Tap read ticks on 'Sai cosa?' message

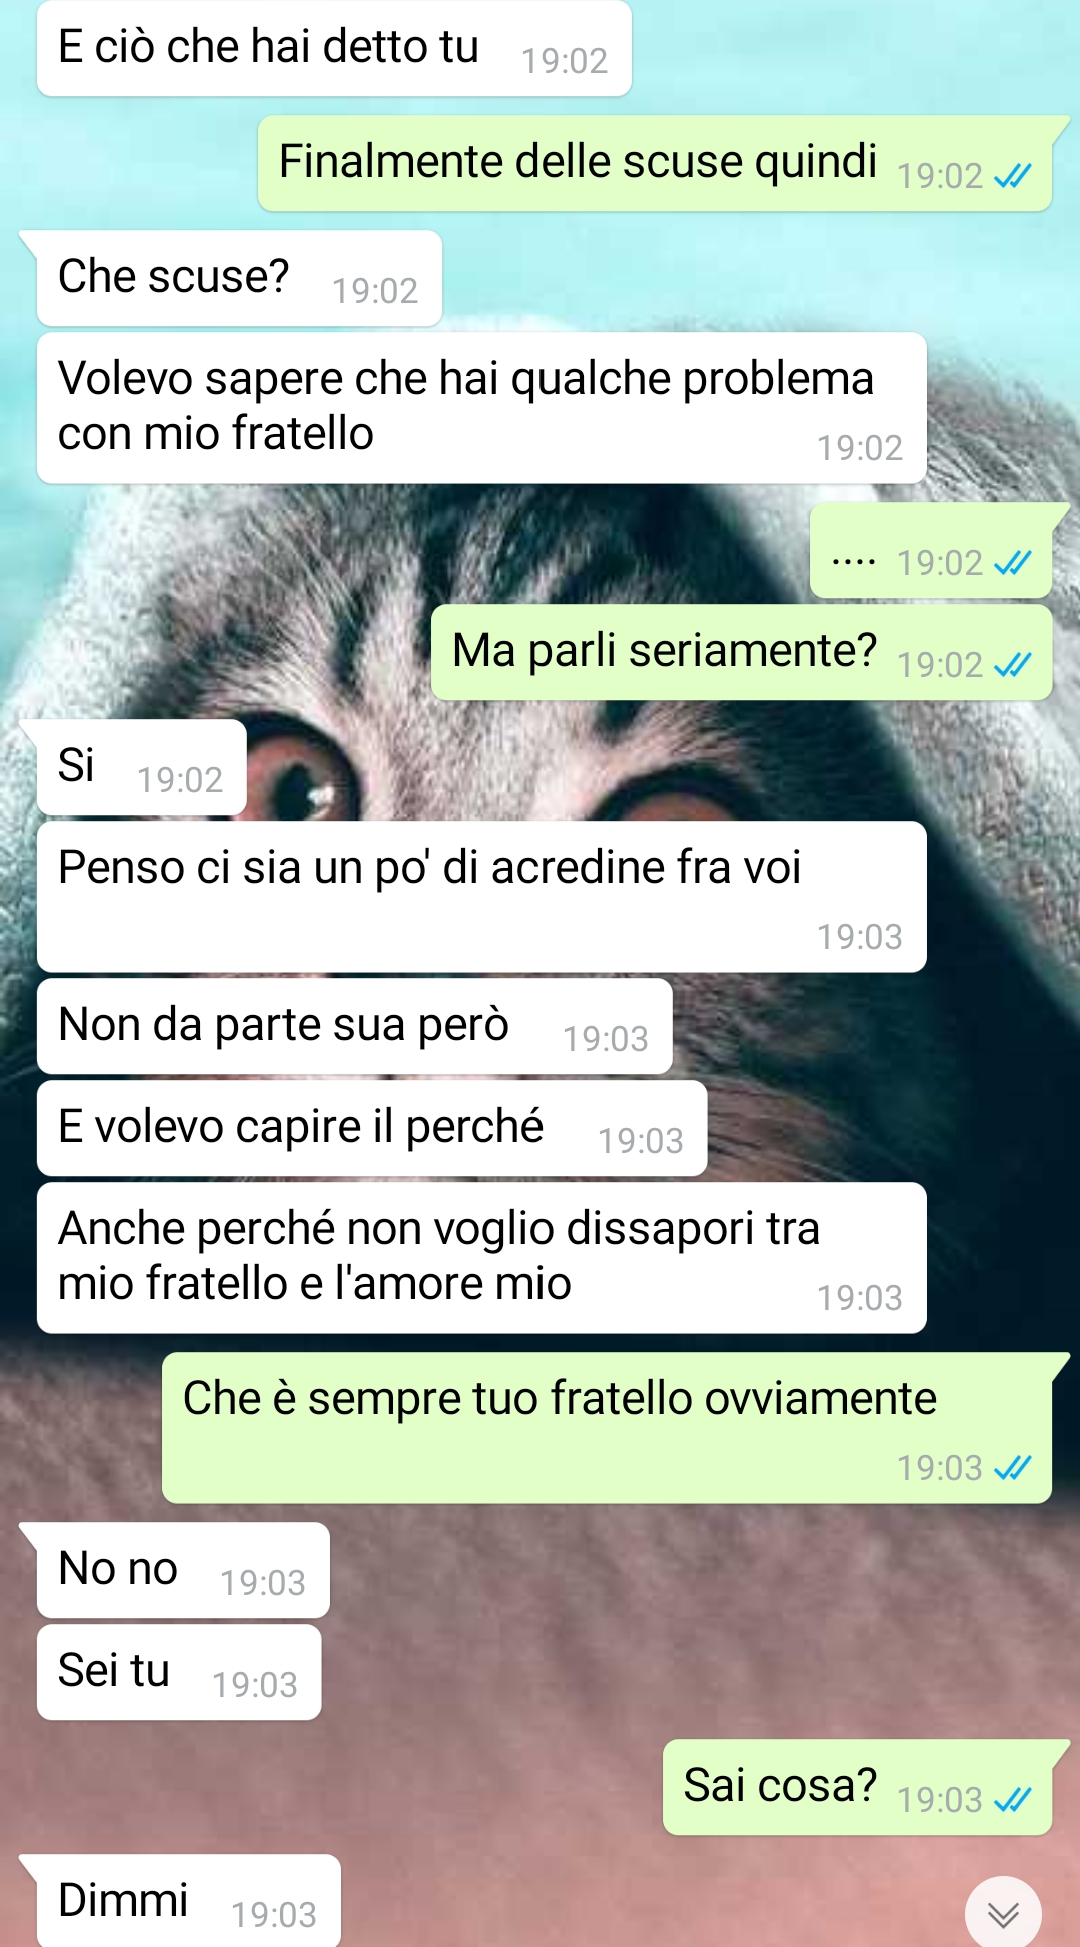point(1012,1800)
